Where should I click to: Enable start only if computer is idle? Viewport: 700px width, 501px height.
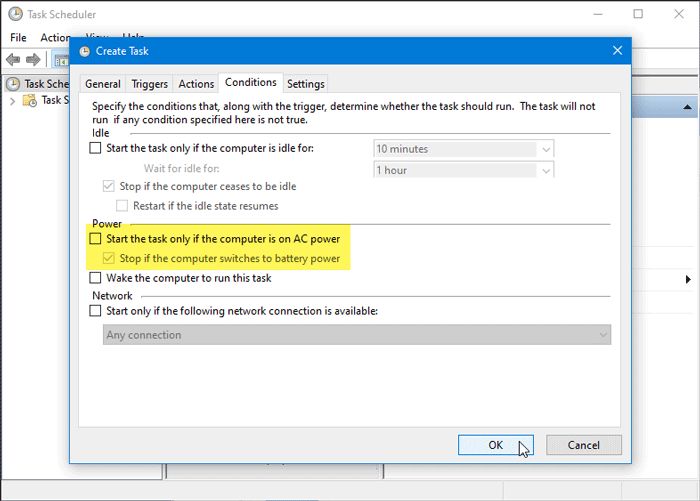(x=96, y=149)
